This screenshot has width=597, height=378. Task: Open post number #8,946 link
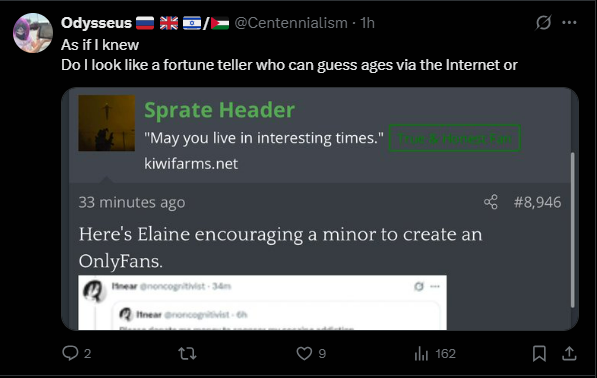pyautogui.click(x=537, y=202)
